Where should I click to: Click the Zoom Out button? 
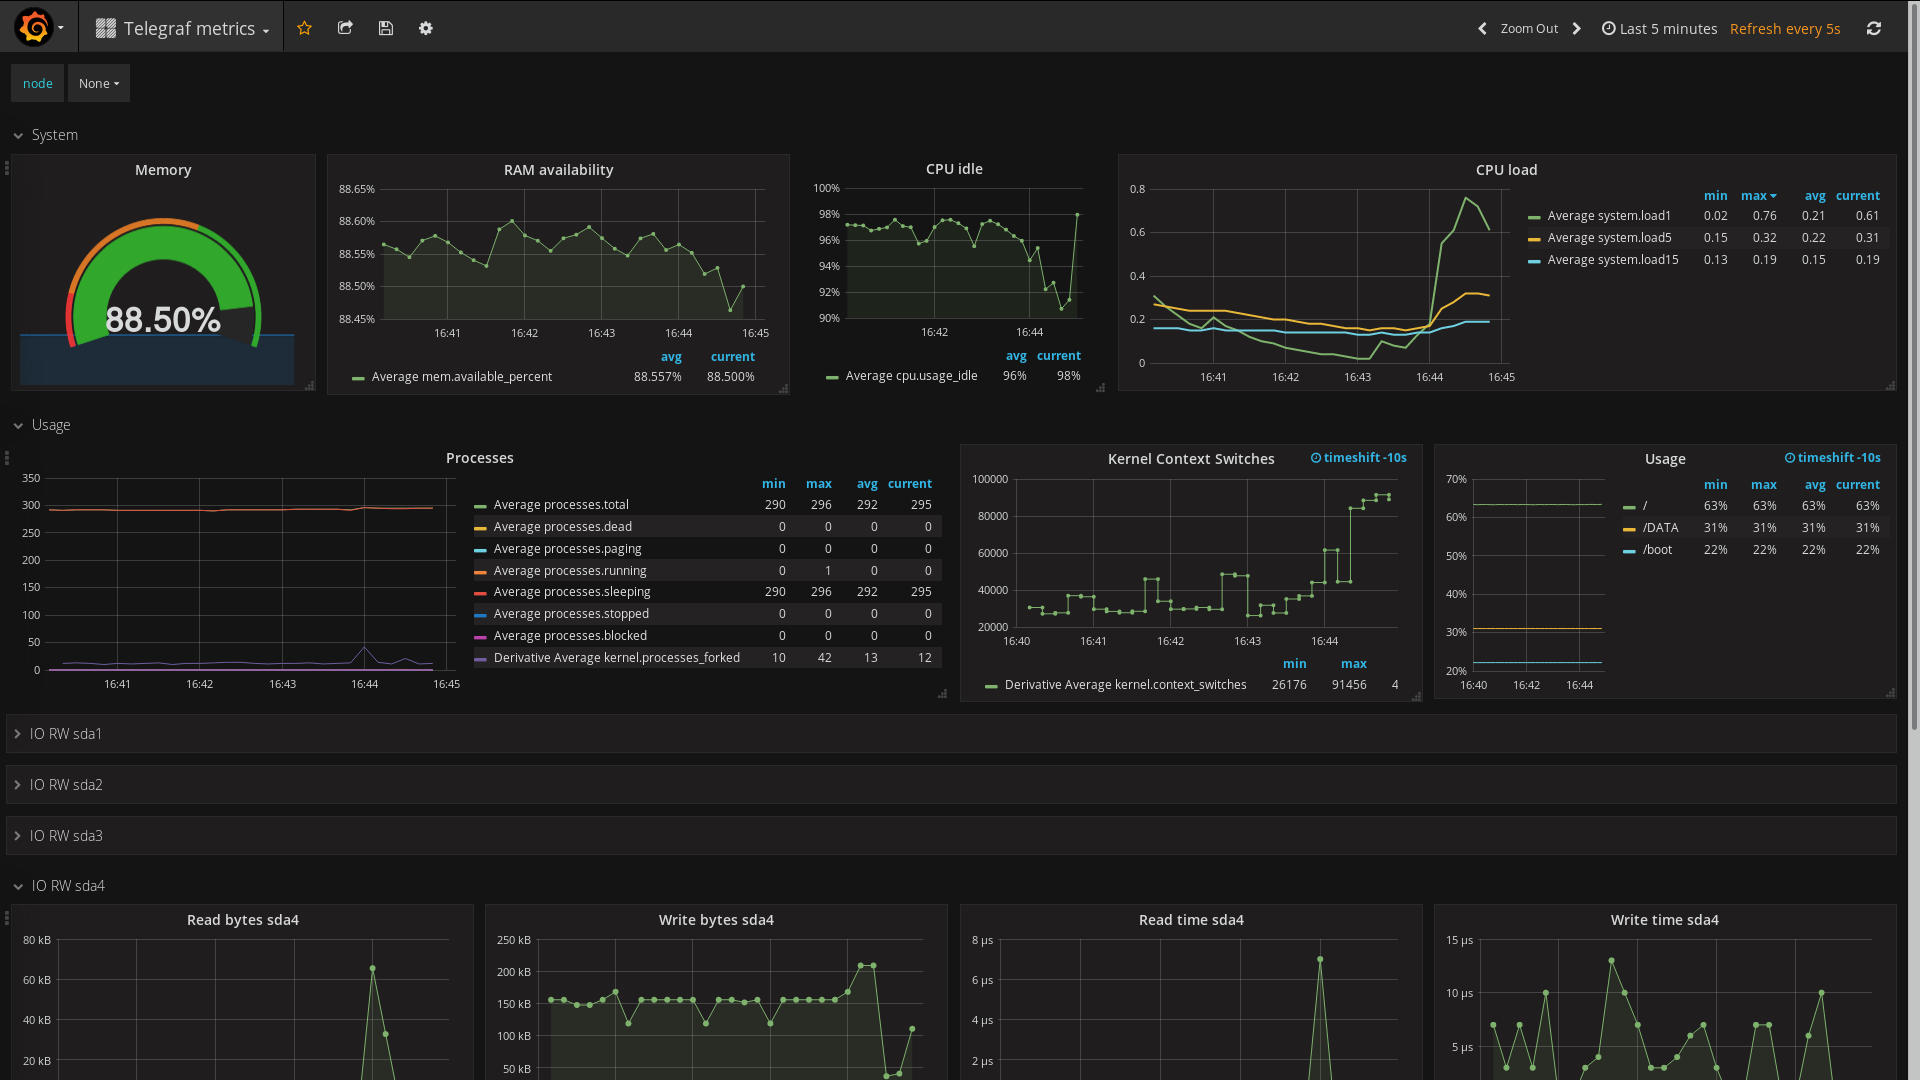(1529, 28)
